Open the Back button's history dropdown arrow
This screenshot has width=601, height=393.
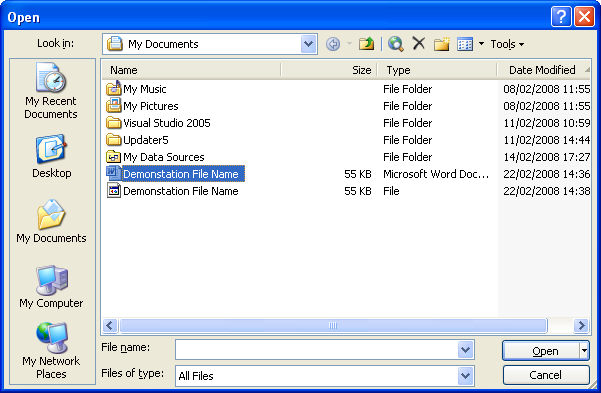349,44
